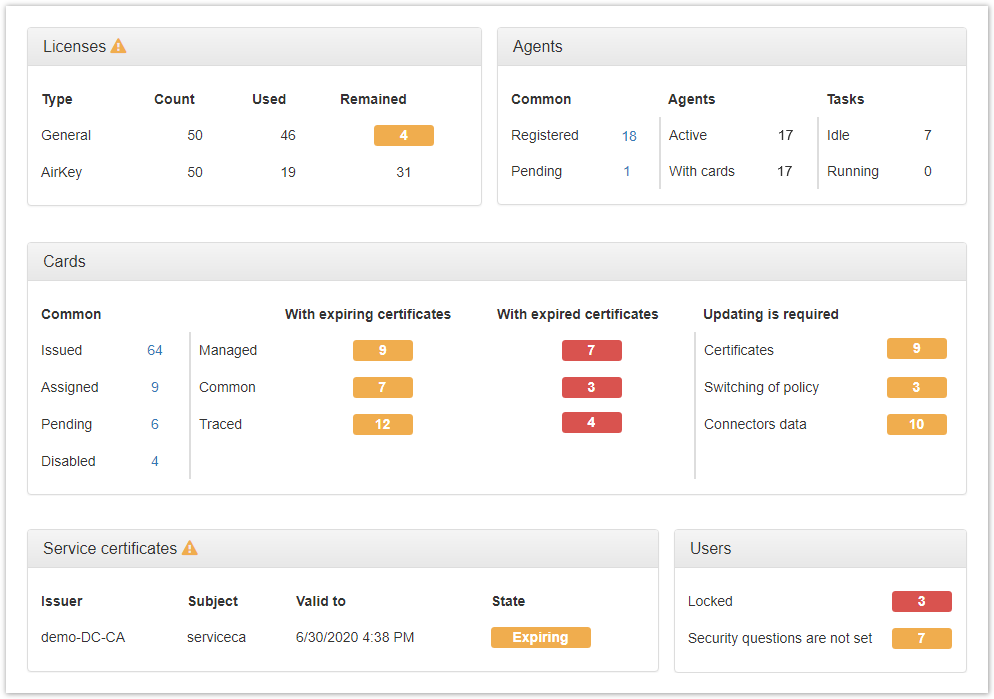Click Managed expired certificates red badge
Viewport: 994px width, 699px height.
tap(591, 351)
